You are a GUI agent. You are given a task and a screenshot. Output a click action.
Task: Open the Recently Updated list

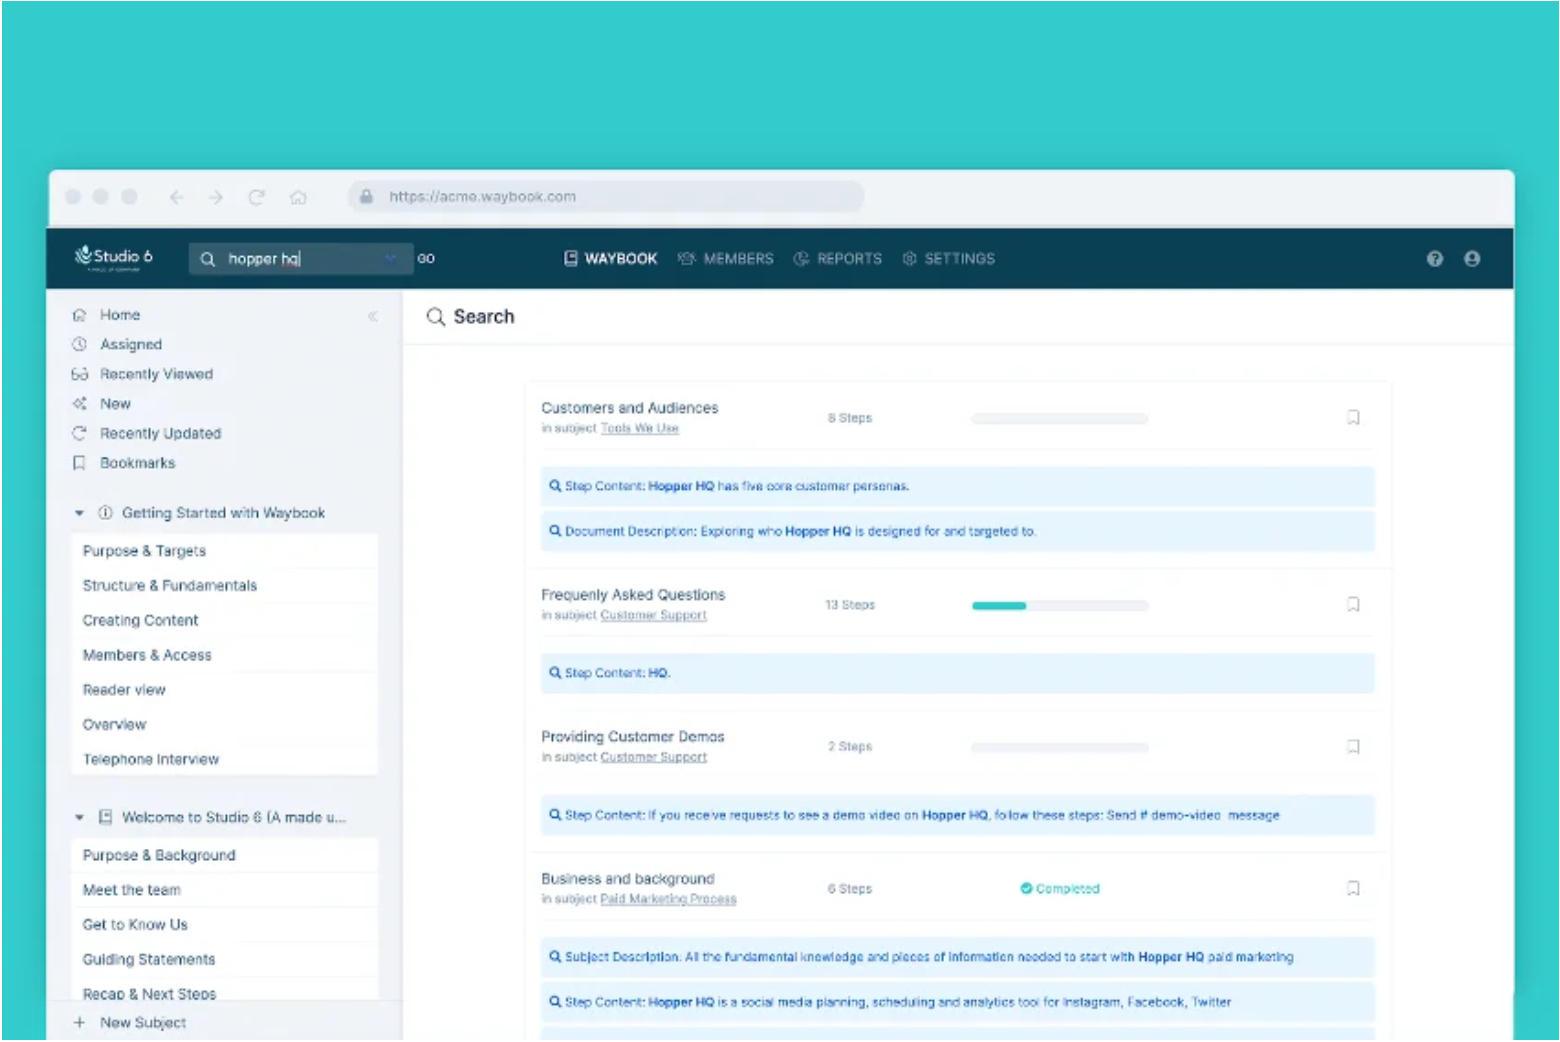coord(160,433)
